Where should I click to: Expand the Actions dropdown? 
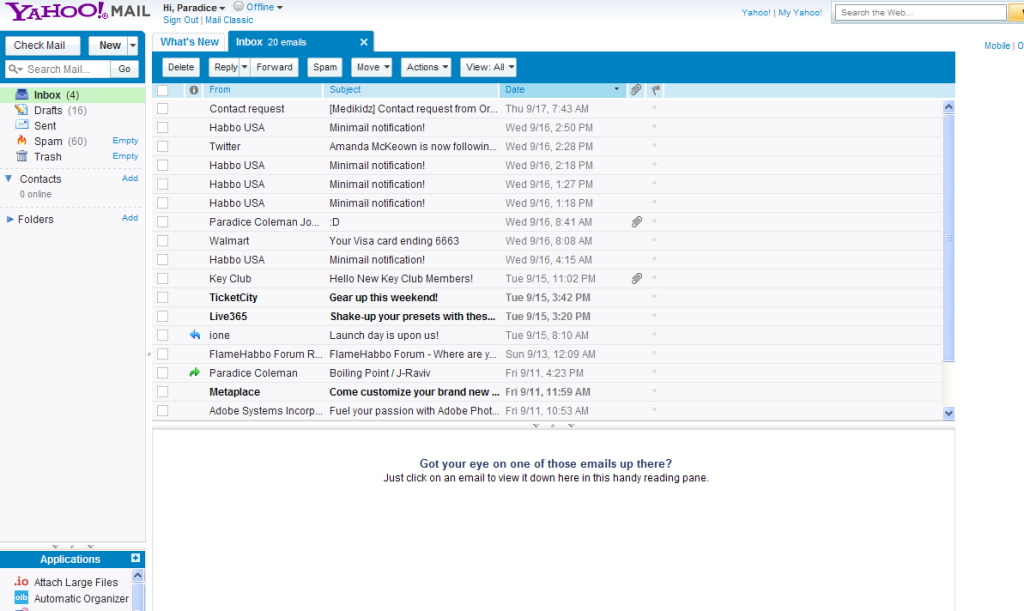(426, 67)
